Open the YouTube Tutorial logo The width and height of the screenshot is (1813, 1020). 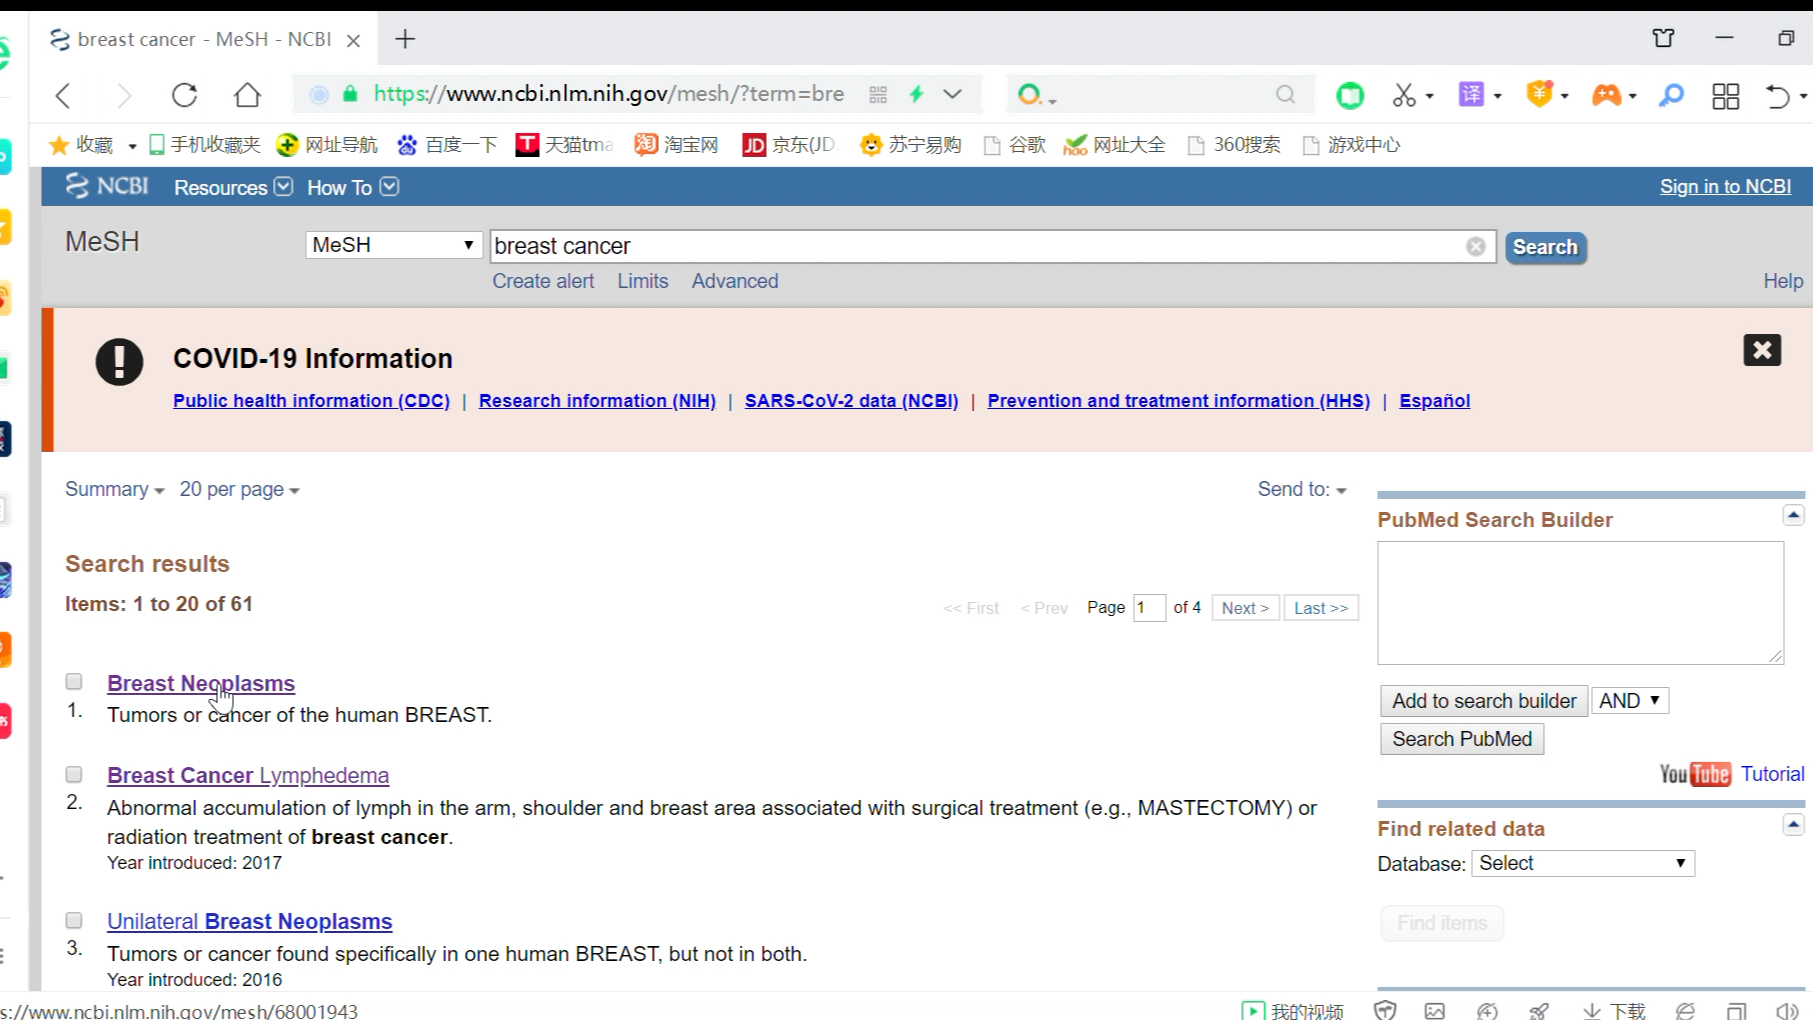pyautogui.click(x=1695, y=774)
